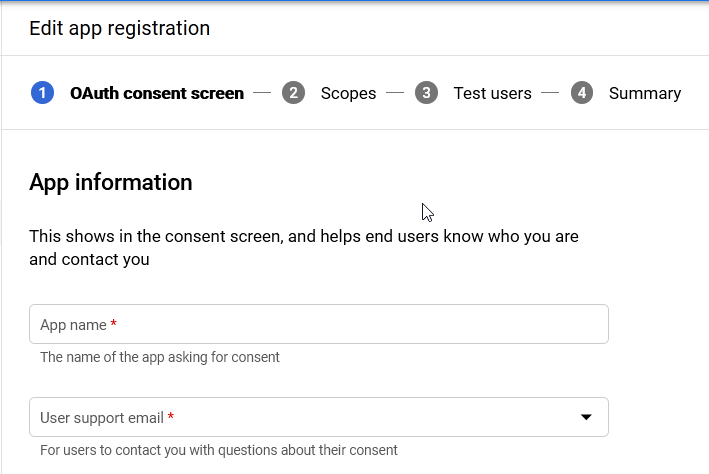Click the step 3 numbered circle icon
Screen dimensions: 709x474
426,93
